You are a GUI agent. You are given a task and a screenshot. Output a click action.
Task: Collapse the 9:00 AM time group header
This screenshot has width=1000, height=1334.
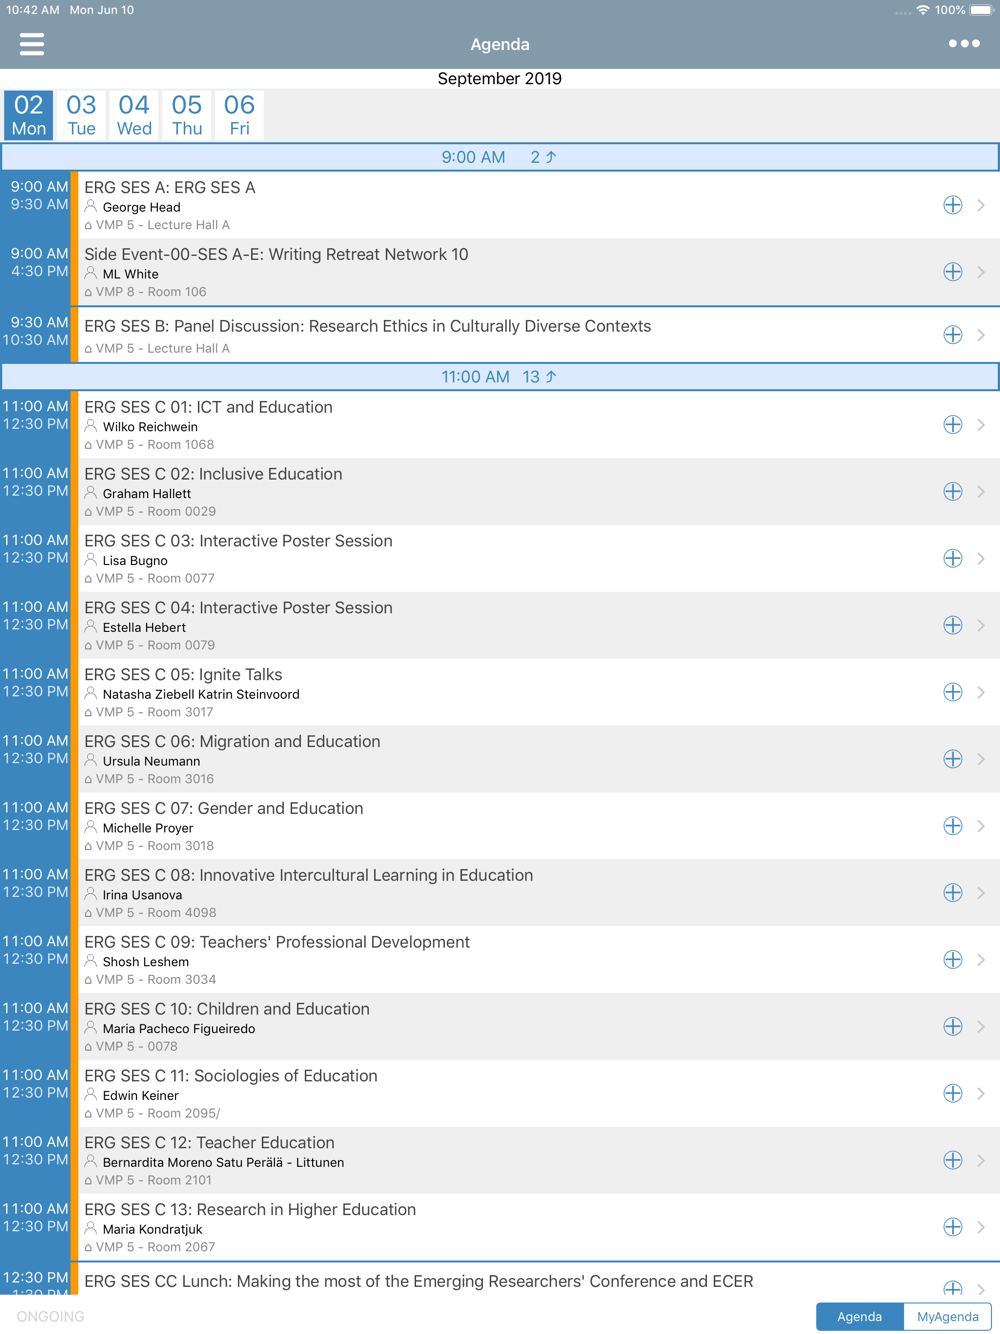500,157
